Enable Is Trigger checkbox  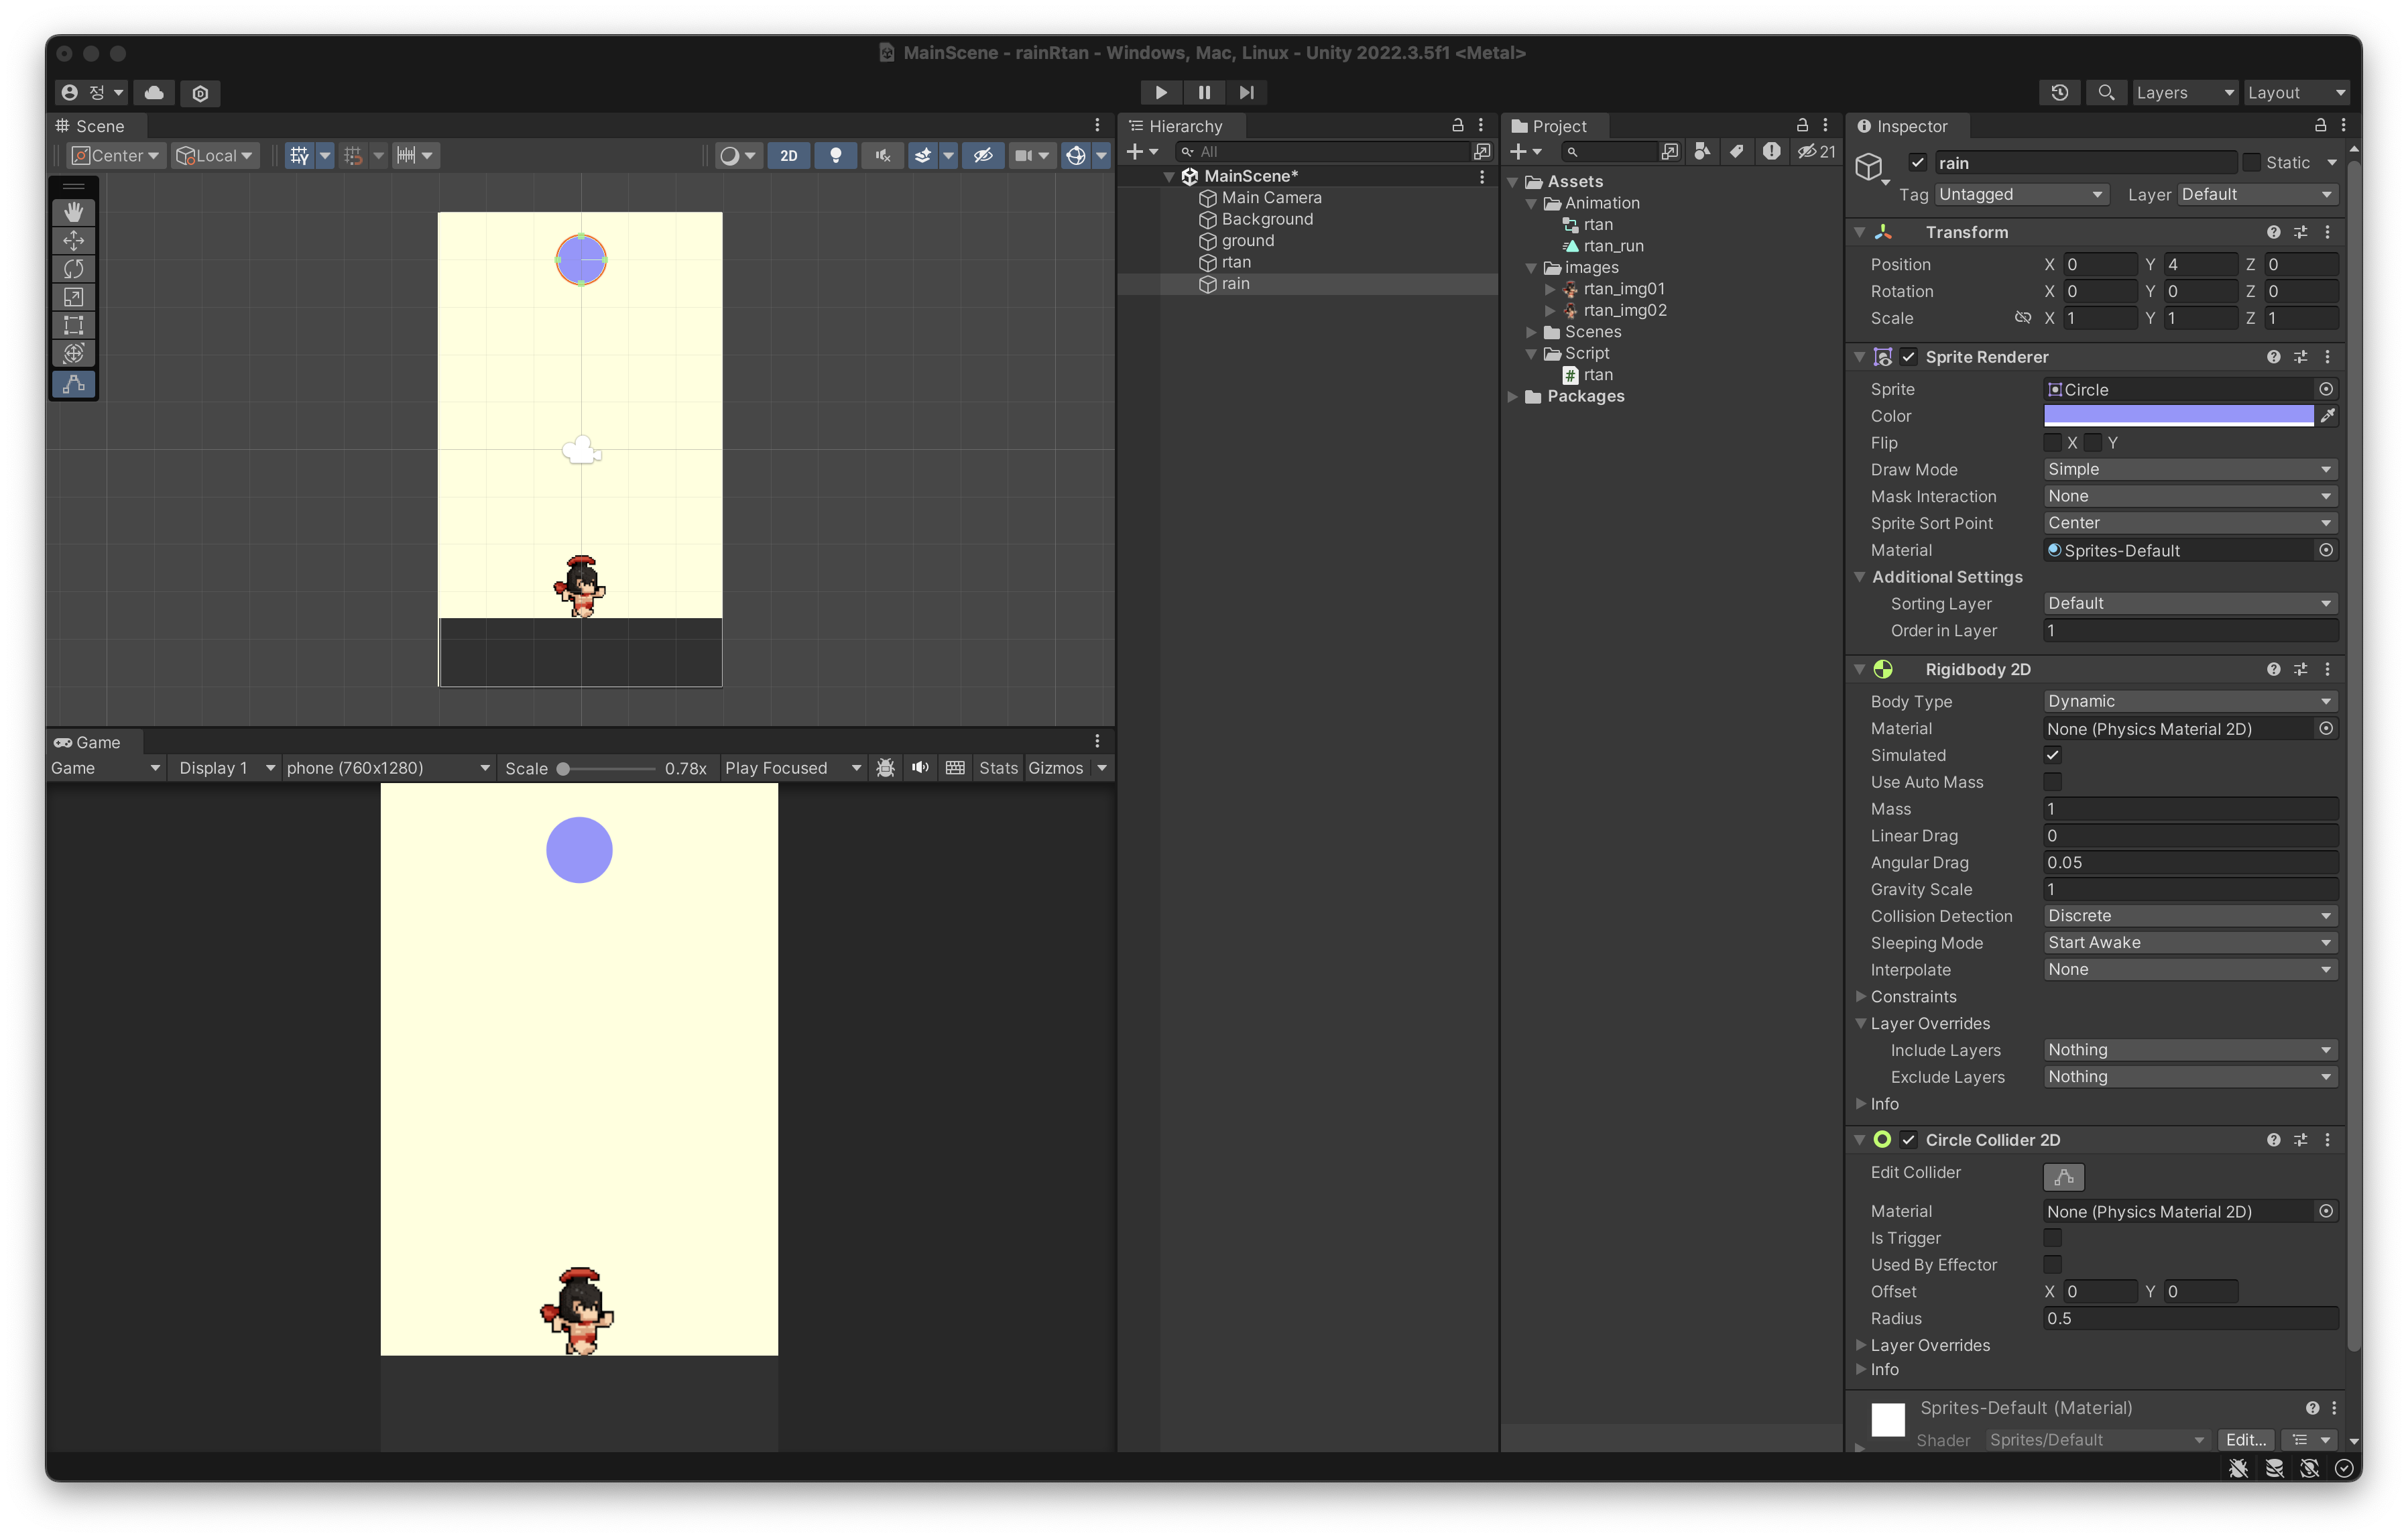coord(2053,1238)
